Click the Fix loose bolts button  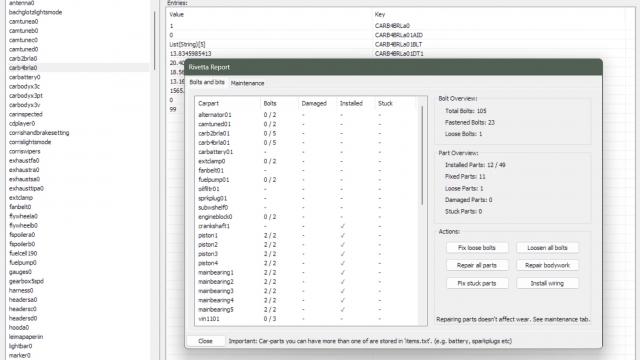coord(477,248)
